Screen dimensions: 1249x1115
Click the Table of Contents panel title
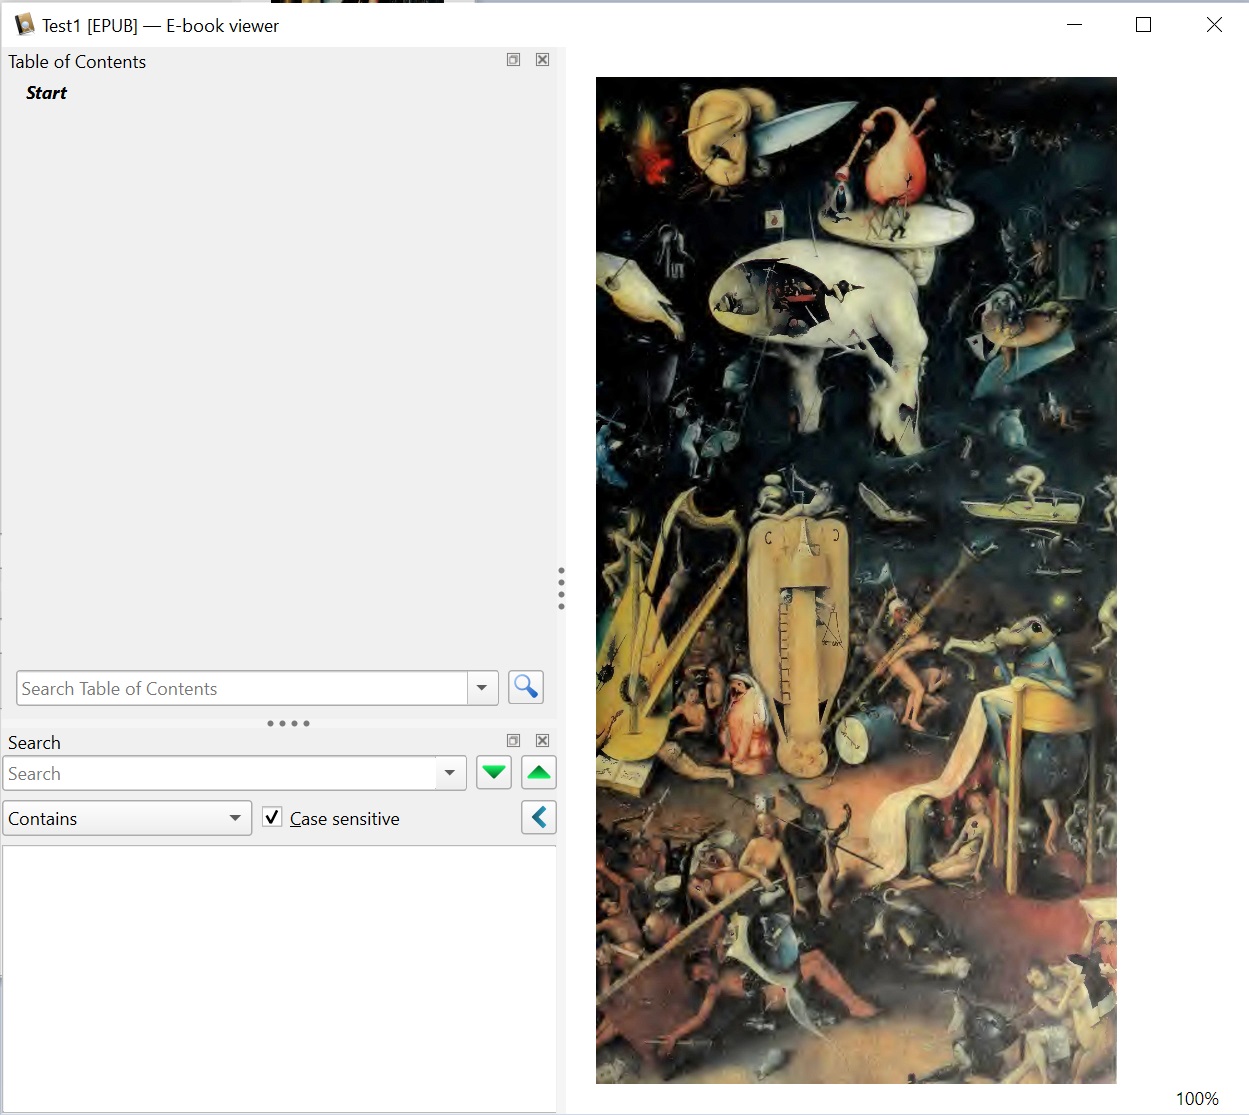77,61
